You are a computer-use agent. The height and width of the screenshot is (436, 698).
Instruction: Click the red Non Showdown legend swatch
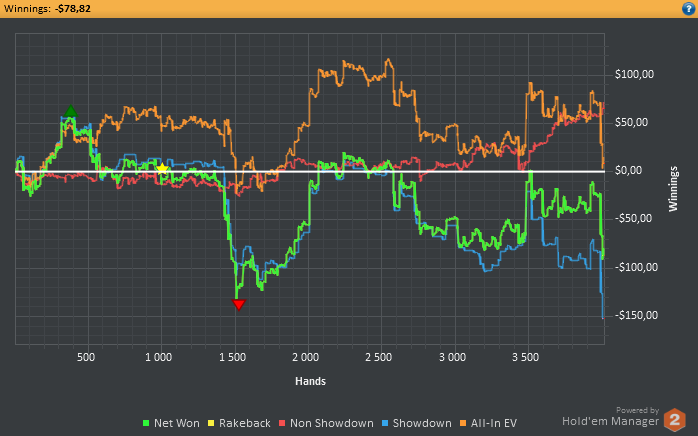point(282,423)
